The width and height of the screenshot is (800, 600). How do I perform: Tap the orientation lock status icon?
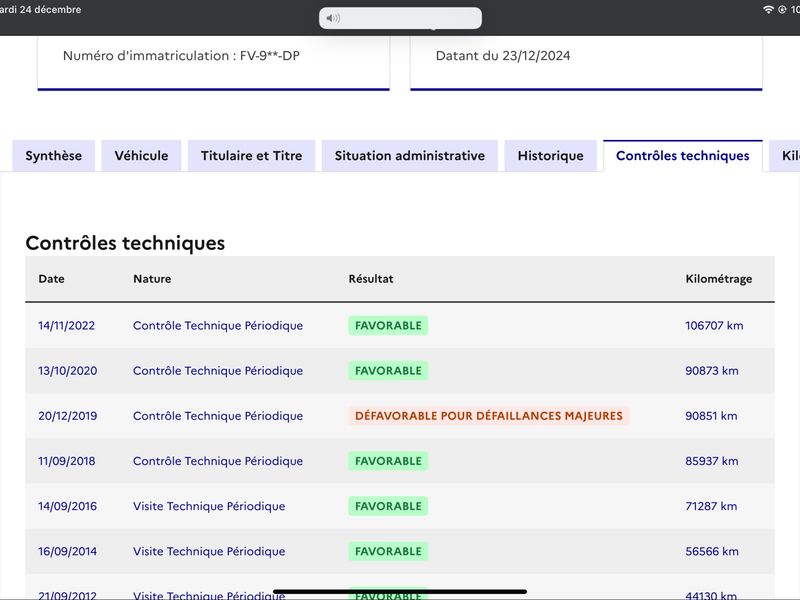point(782,9)
